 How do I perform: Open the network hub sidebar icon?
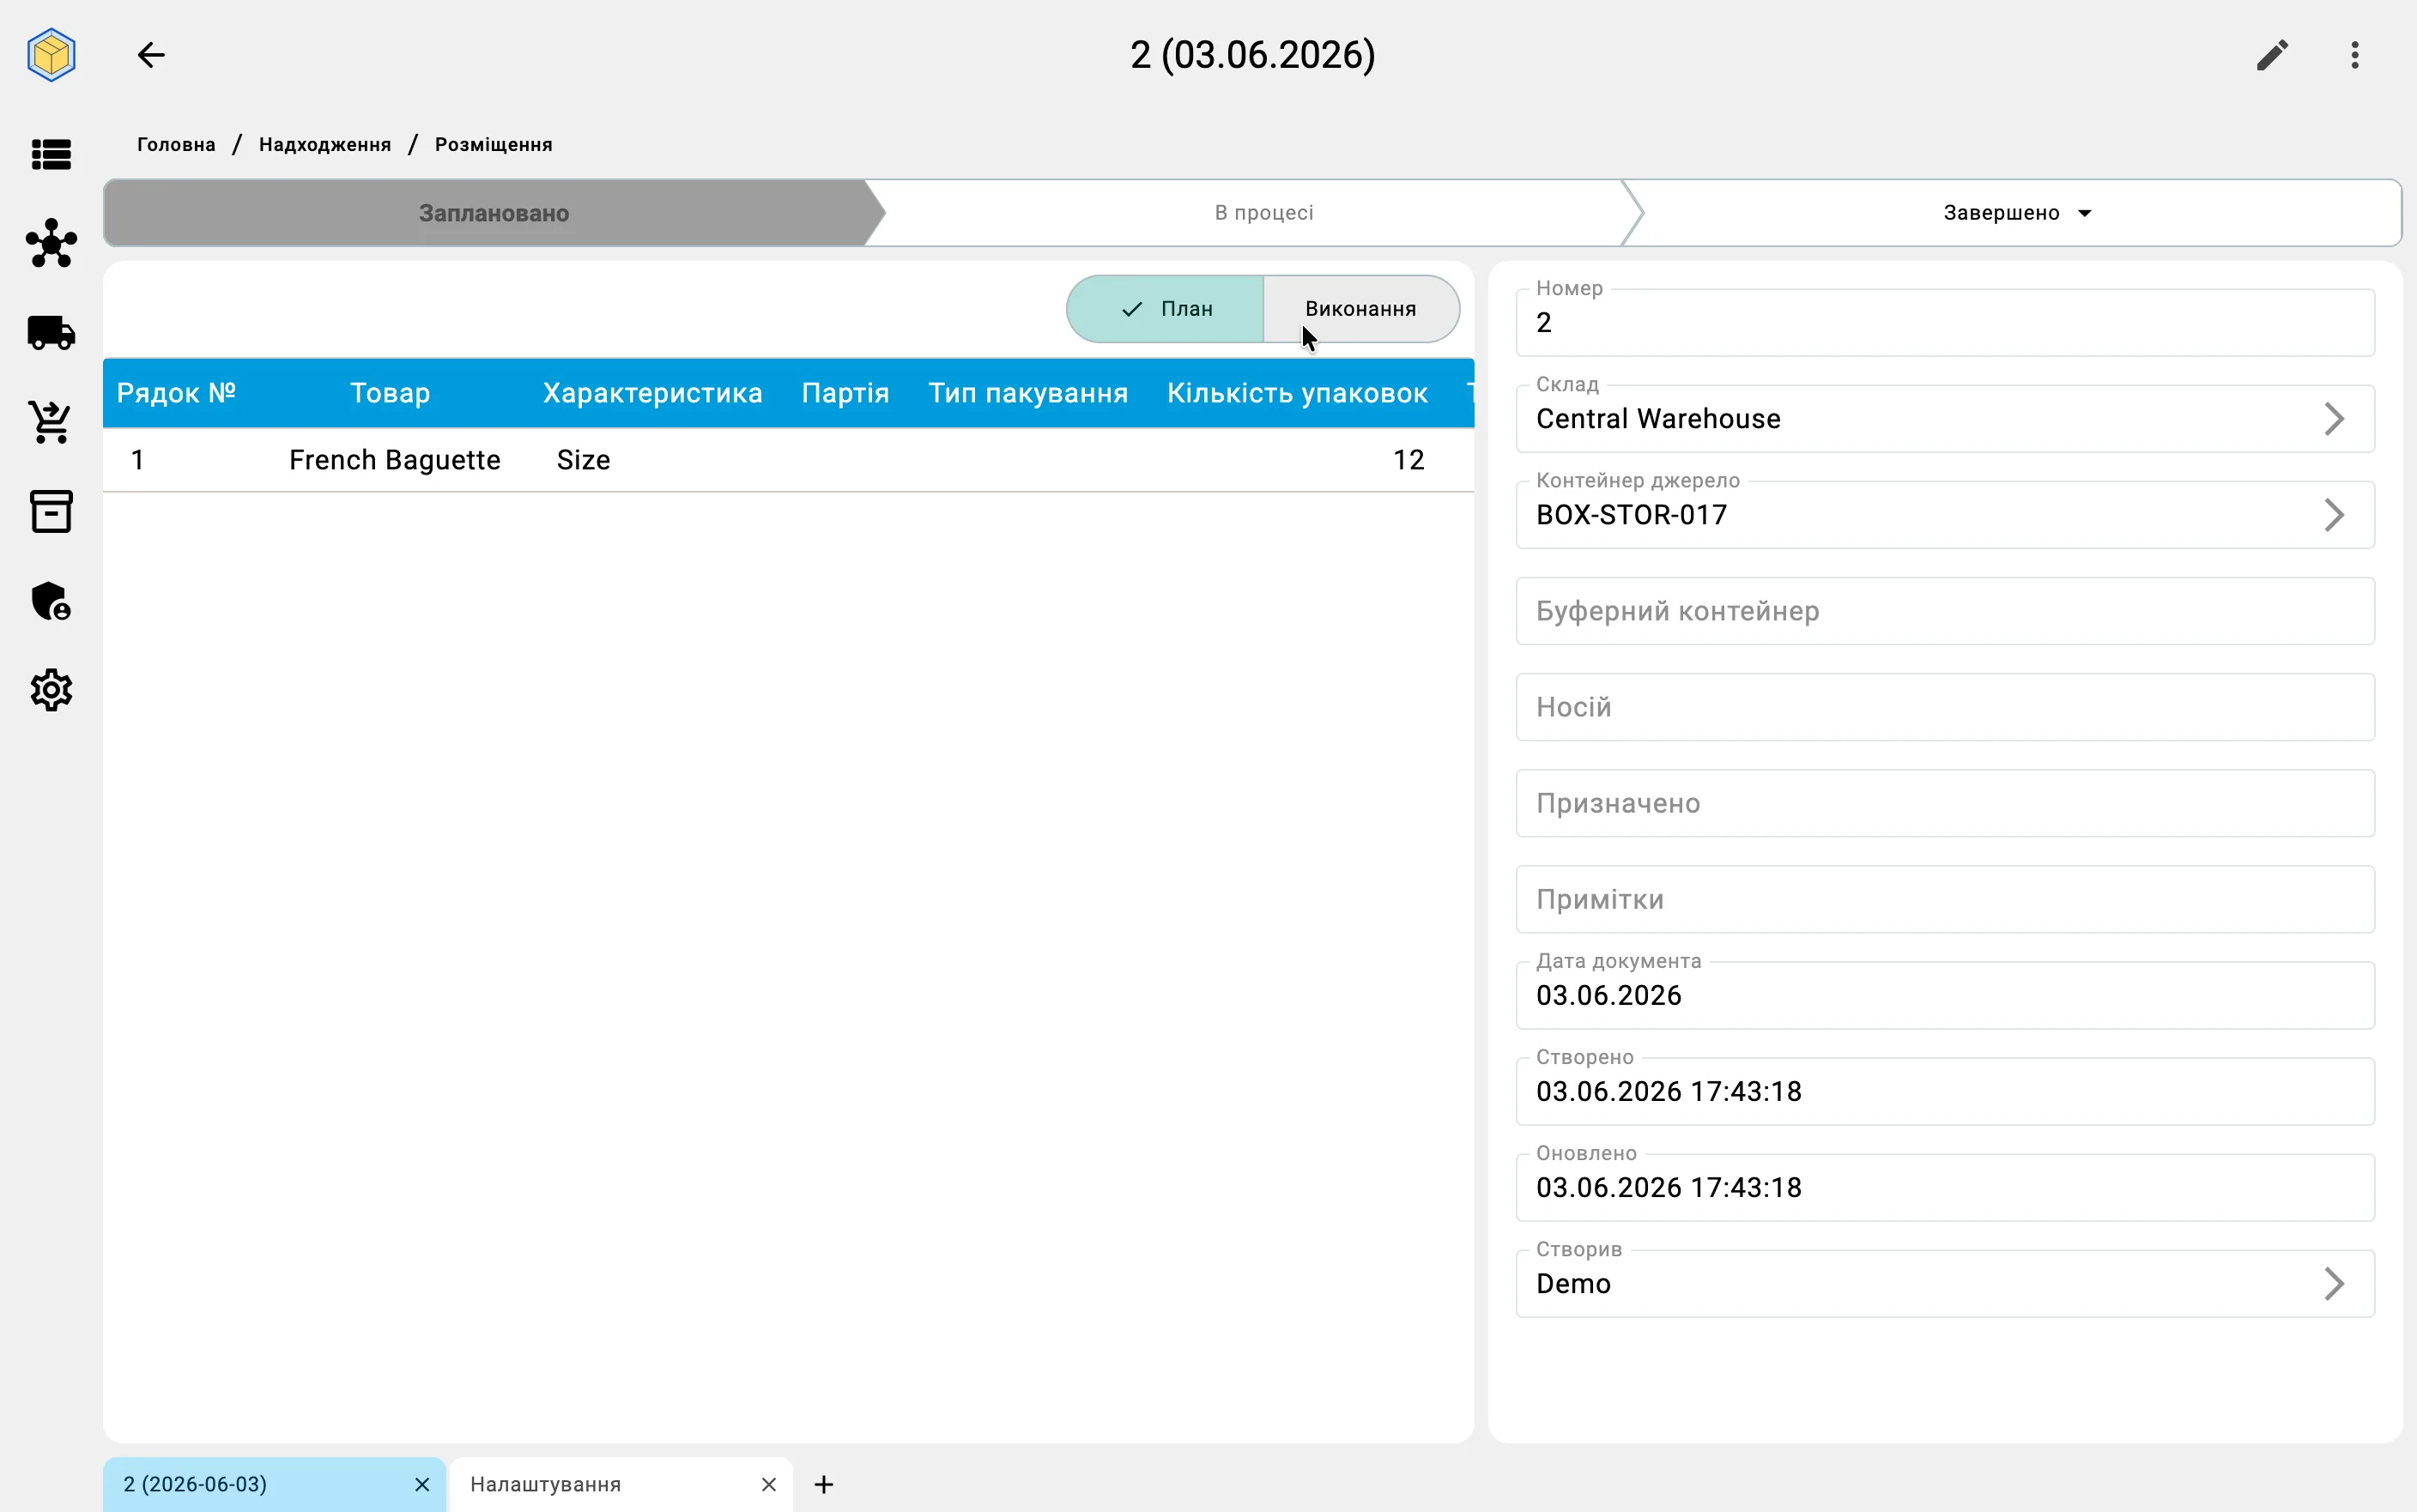pyautogui.click(x=51, y=243)
